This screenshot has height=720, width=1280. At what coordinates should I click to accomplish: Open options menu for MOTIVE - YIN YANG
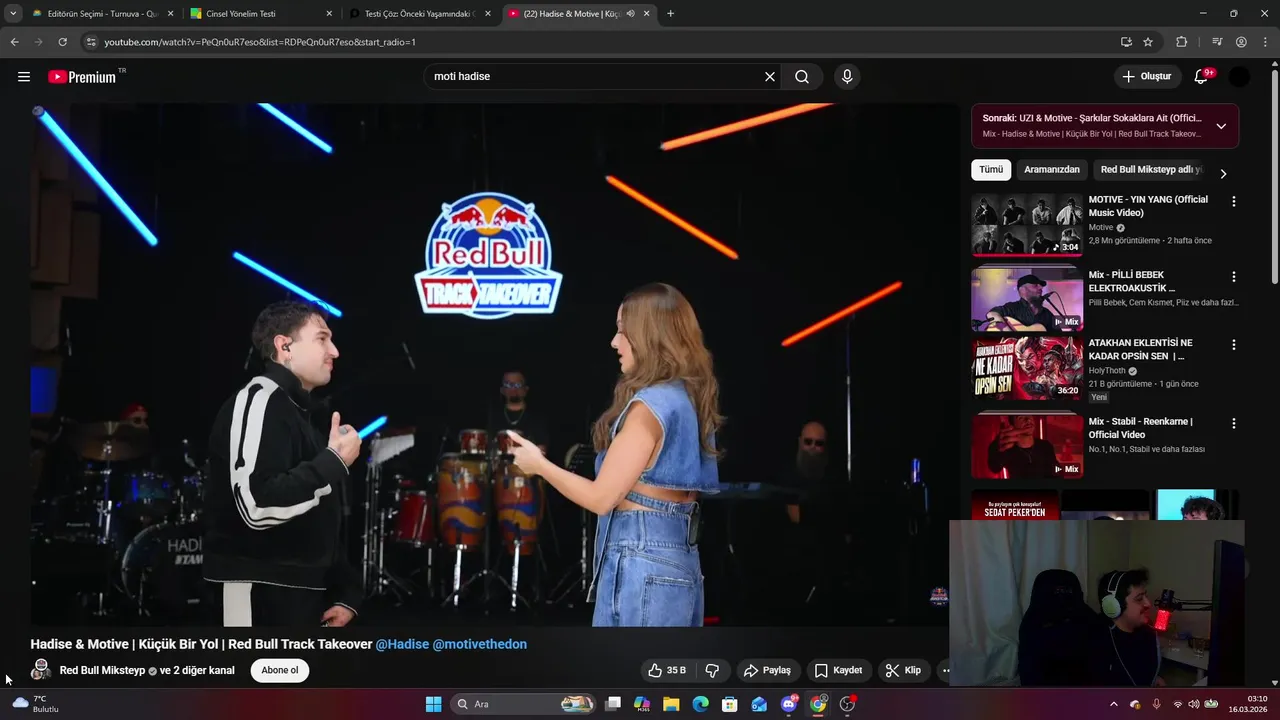tap(1233, 201)
